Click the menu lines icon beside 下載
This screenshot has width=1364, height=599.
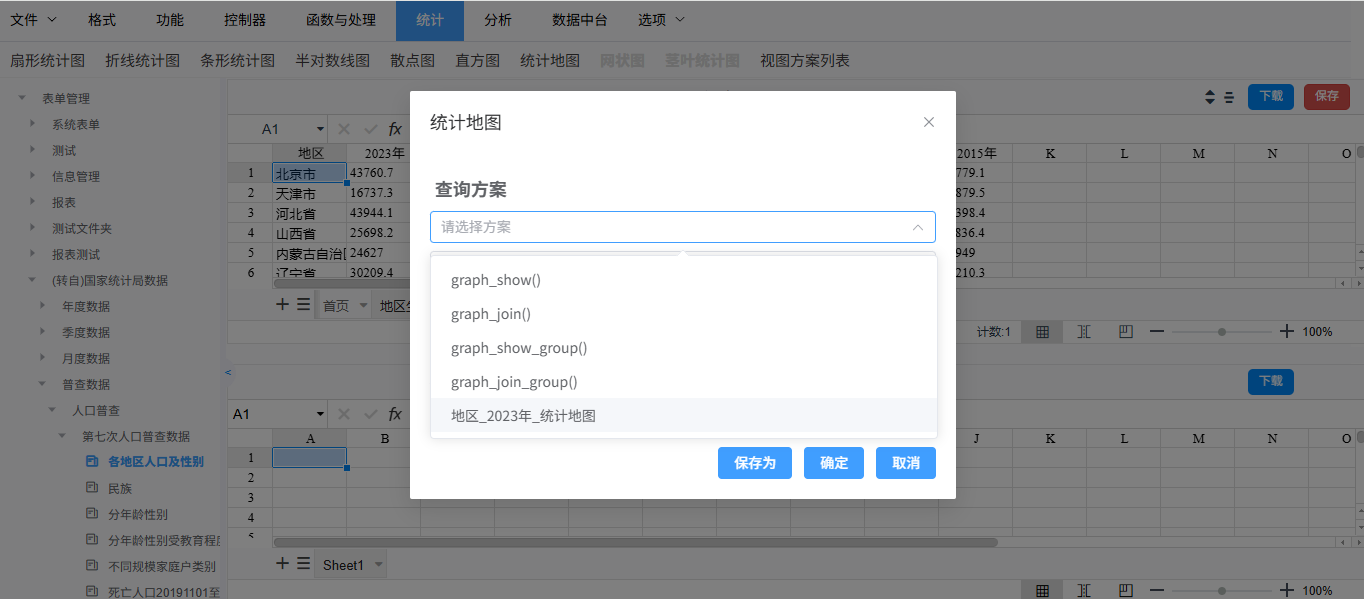point(1228,97)
